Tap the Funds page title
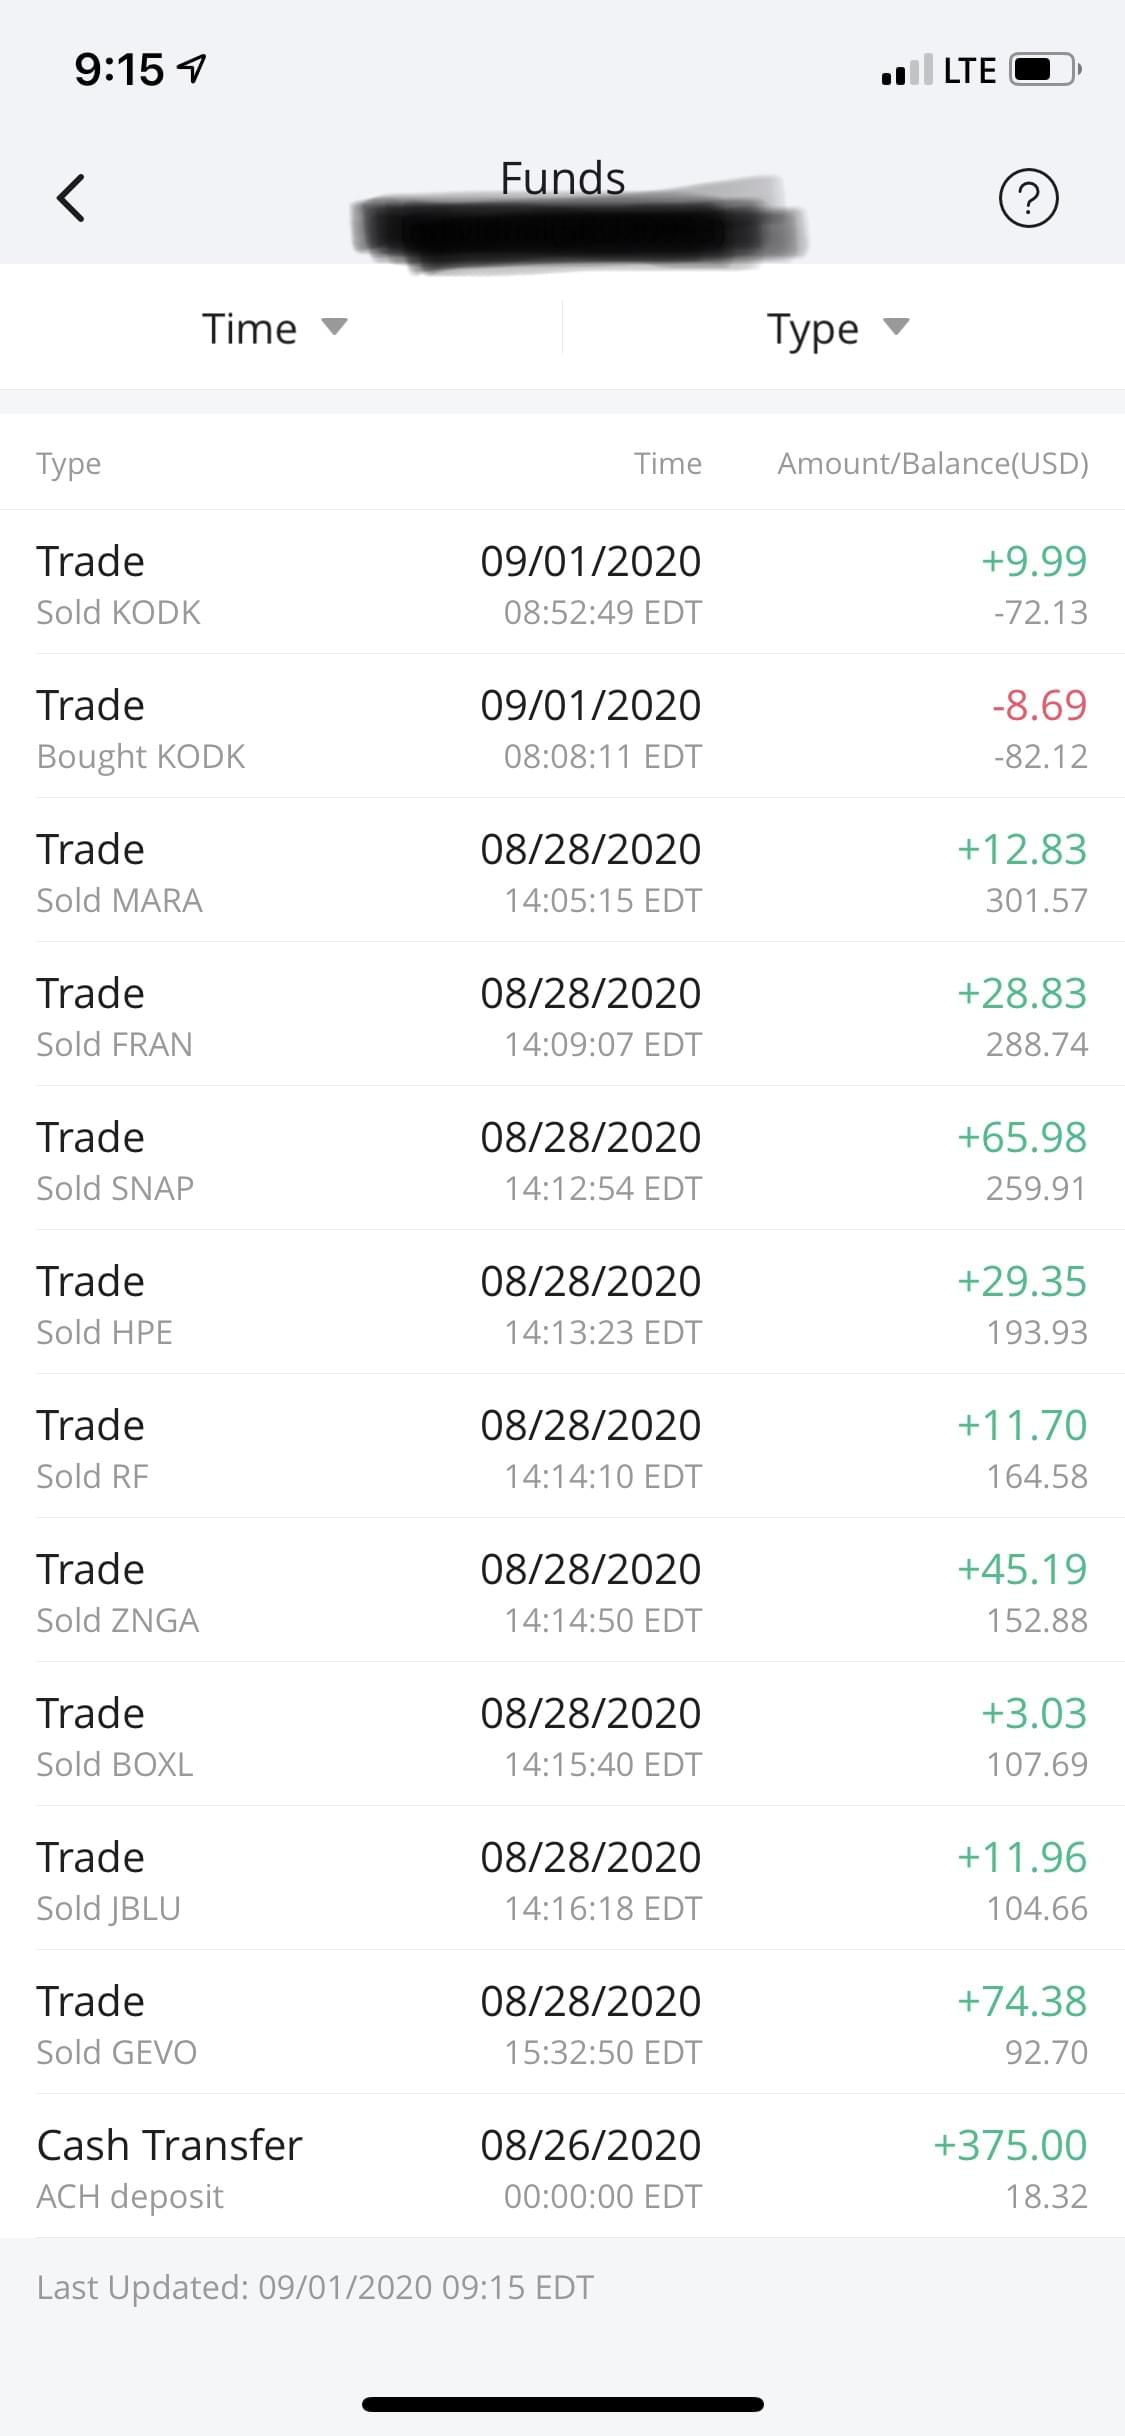This screenshot has height=2436, width=1125. point(562,178)
